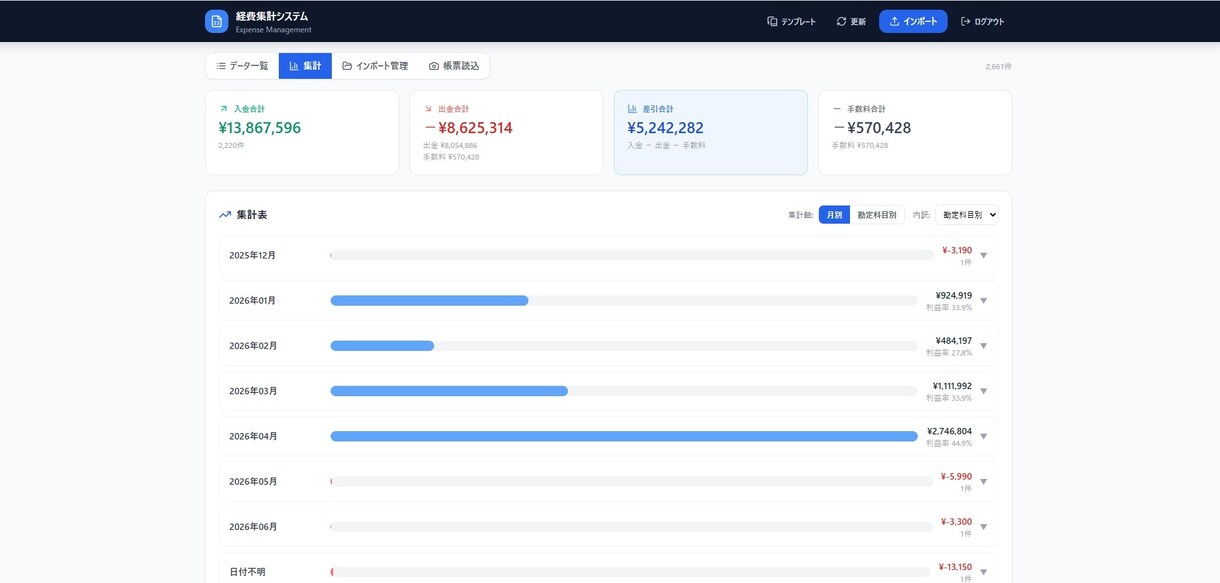Expand the 2026年02月 row
This screenshot has height=583, width=1220.
983,346
